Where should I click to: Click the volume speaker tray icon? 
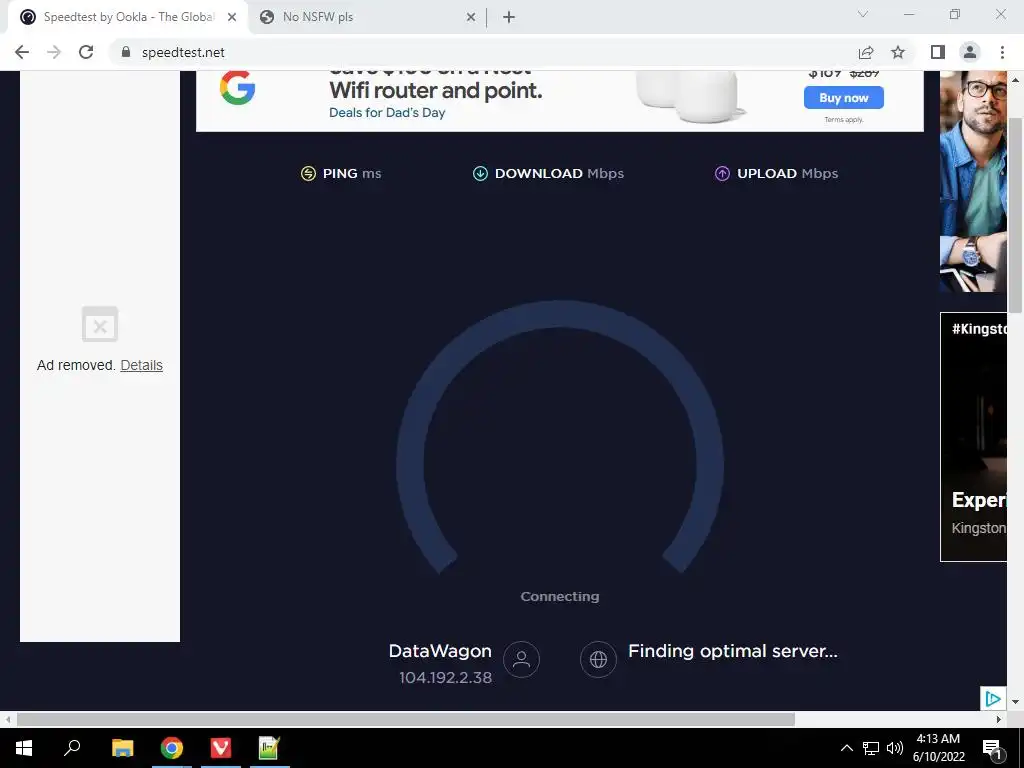tap(895, 748)
